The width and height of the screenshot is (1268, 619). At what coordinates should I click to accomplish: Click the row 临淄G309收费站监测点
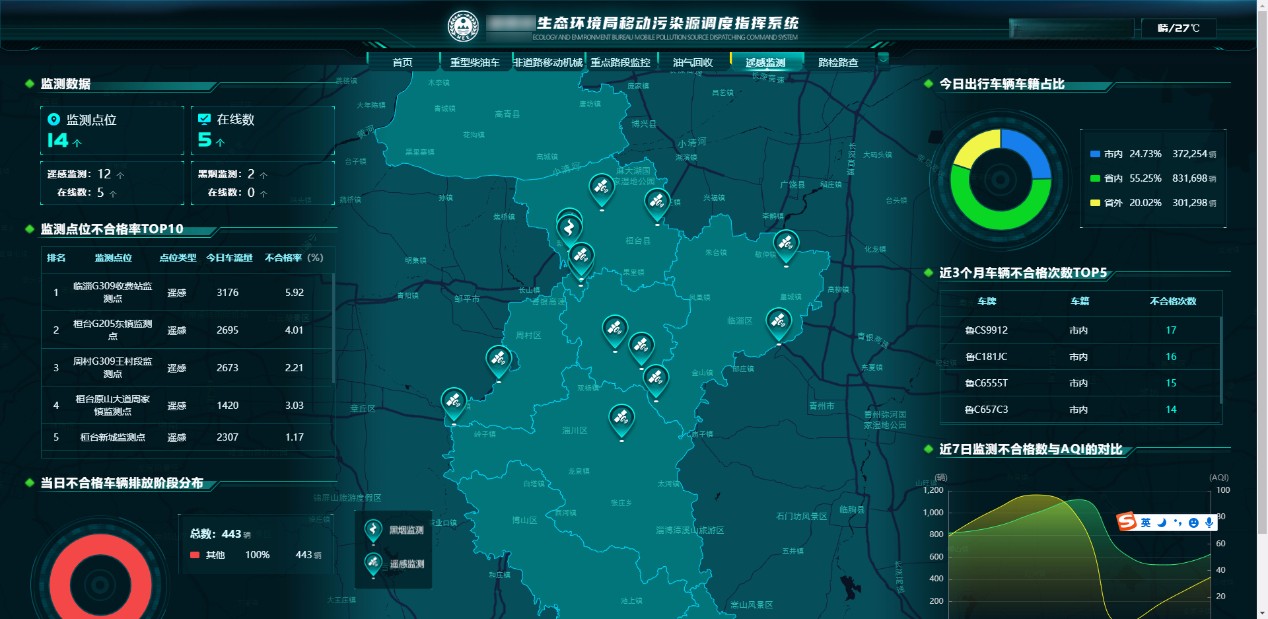pyautogui.click(x=187, y=292)
